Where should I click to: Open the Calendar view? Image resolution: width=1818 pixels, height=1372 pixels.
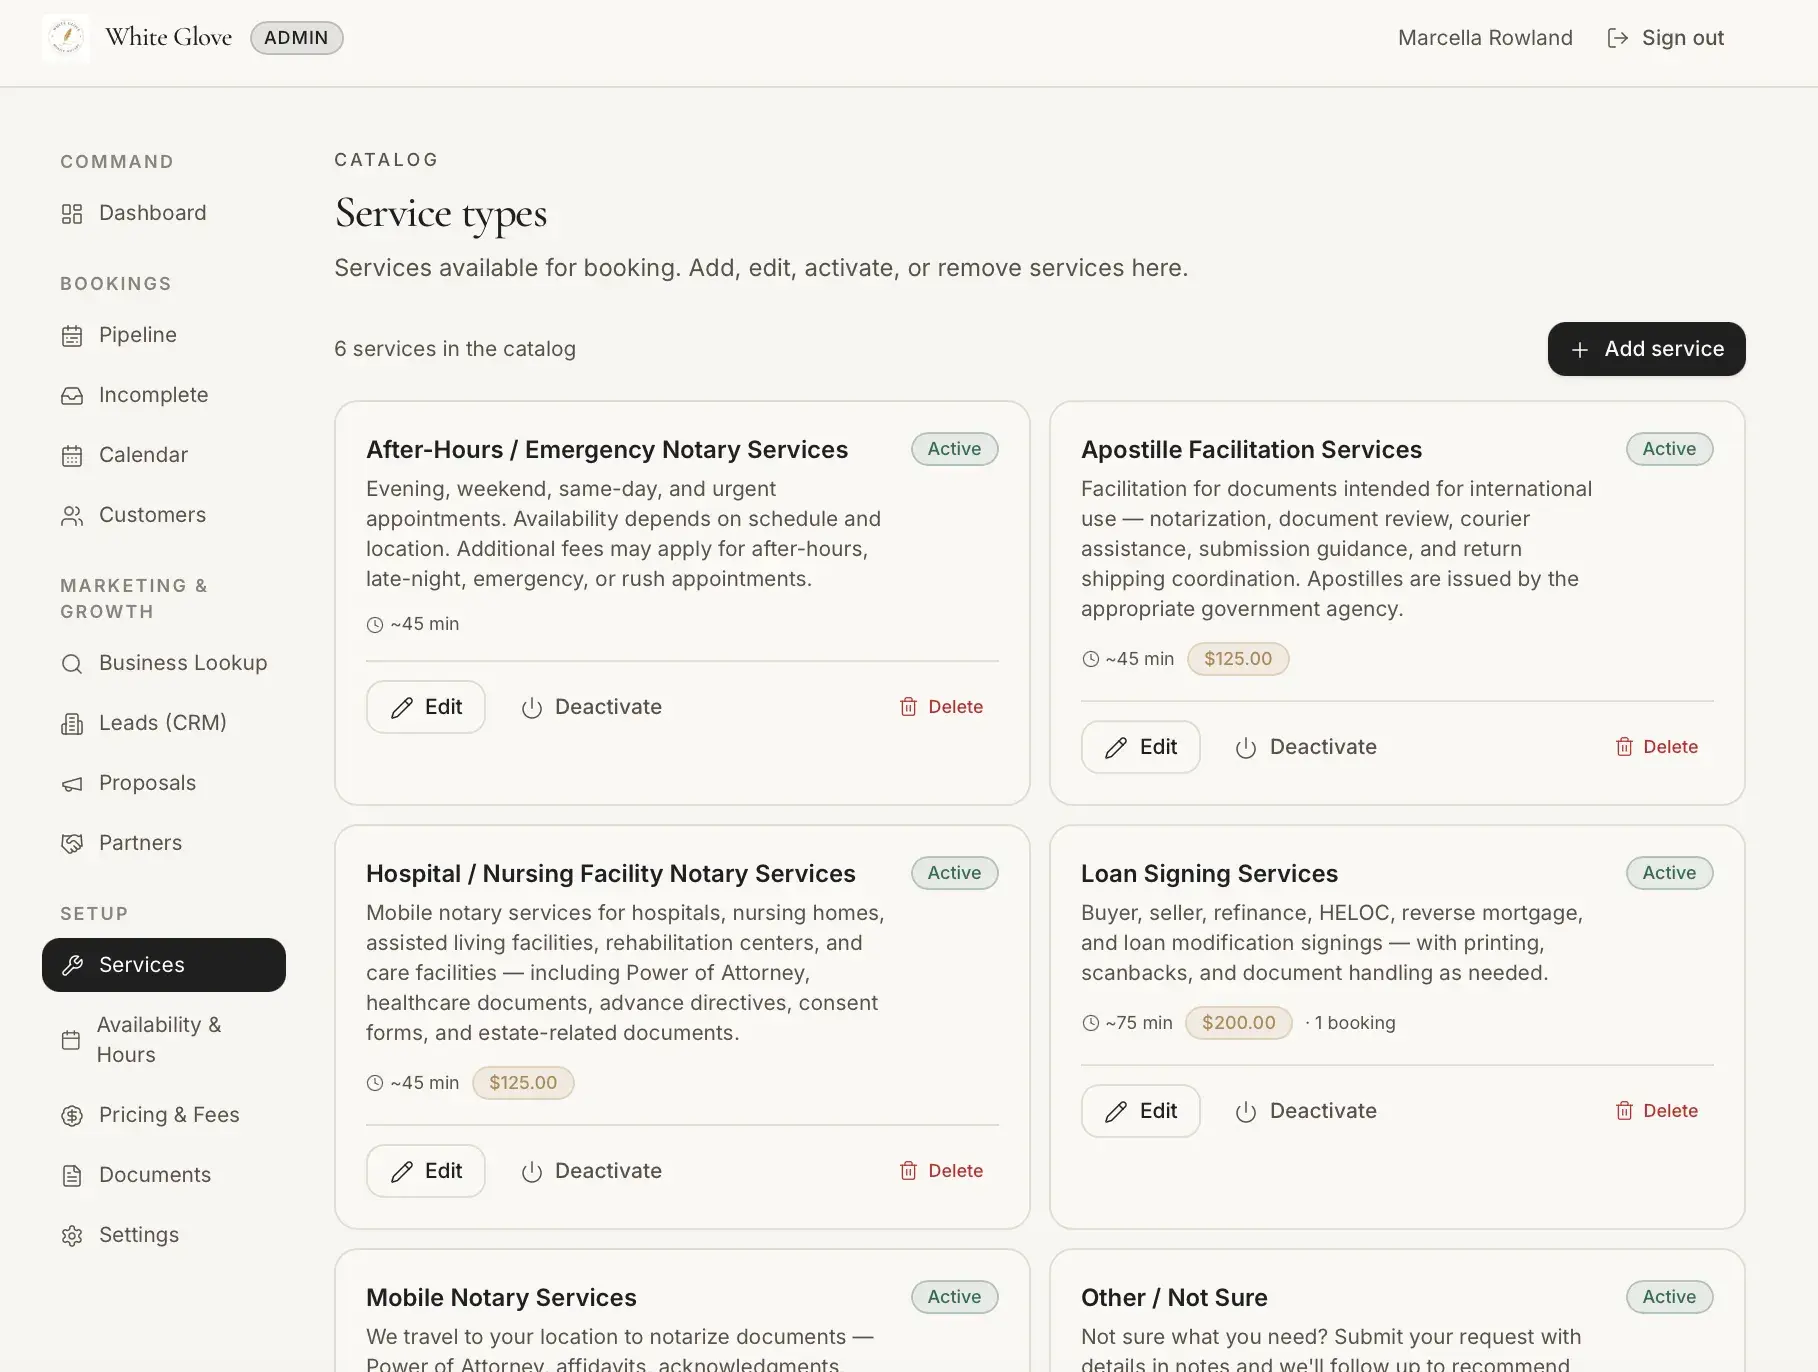(x=164, y=455)
